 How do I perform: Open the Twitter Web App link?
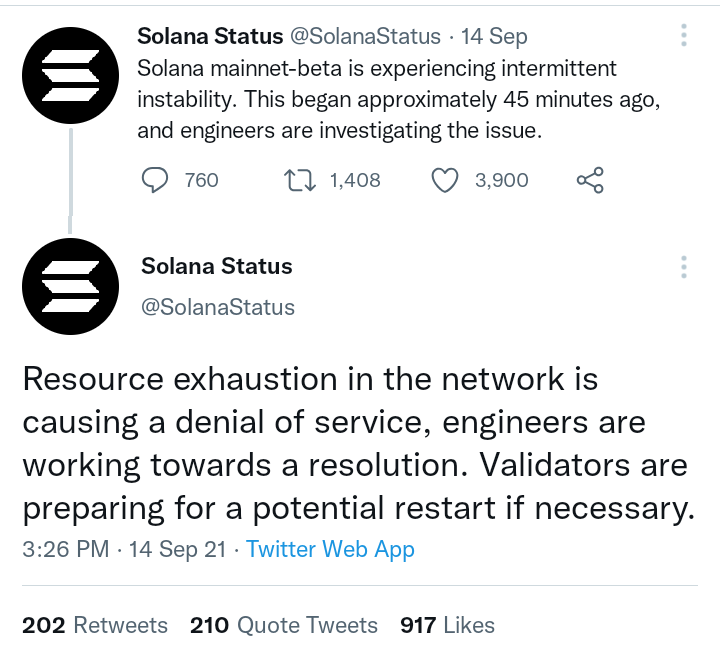click(x=330, y=550)
